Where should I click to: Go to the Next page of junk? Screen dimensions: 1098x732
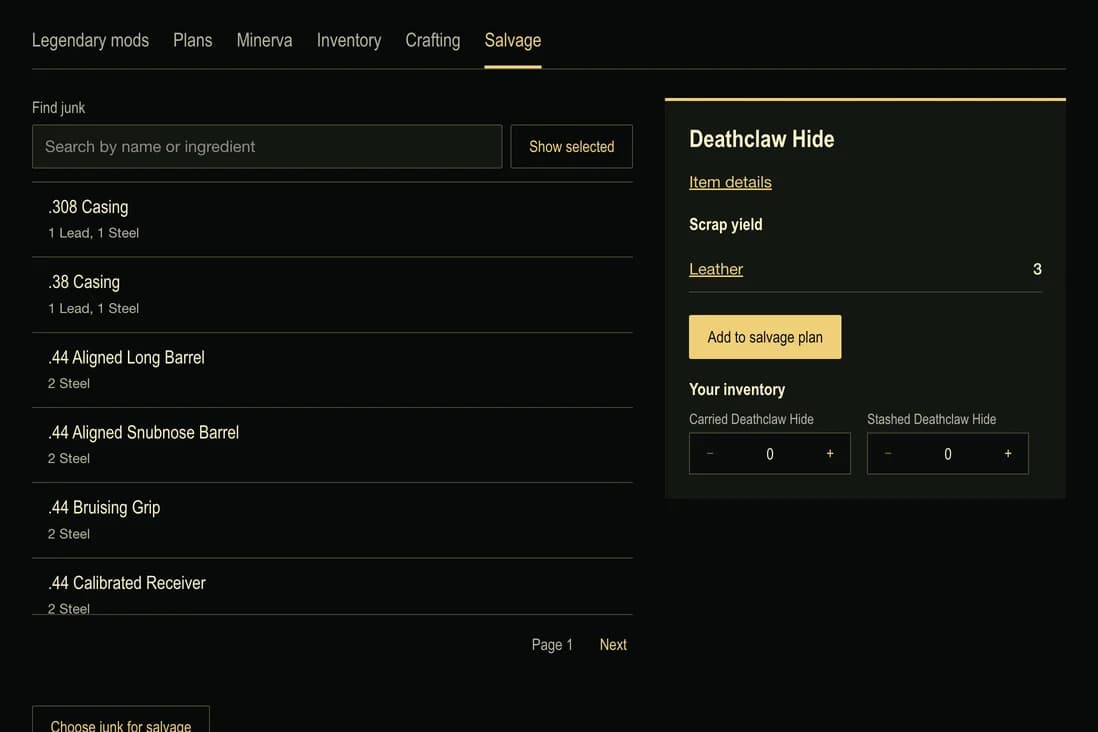[613, 644]
